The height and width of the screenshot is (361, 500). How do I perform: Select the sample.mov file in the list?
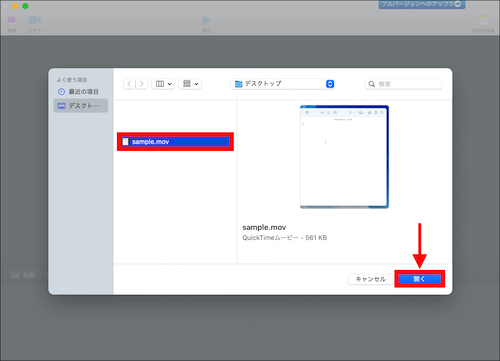pos(175,142)
